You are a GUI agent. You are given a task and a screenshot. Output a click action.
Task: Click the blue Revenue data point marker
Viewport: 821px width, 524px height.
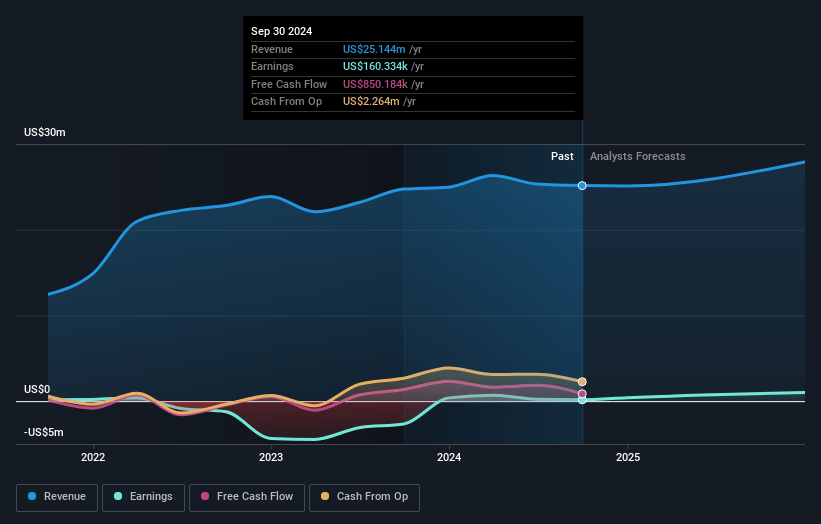pos(582,186)
